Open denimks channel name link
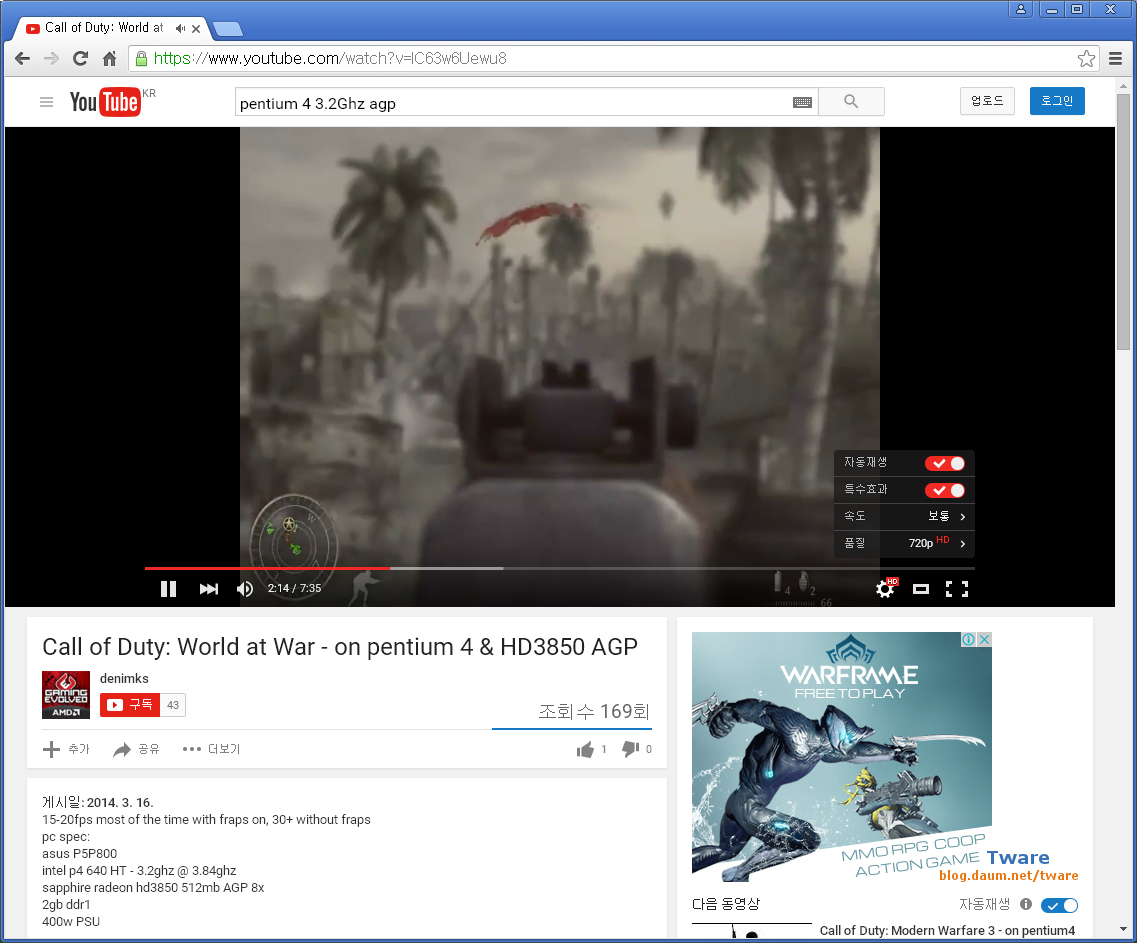 click(124, 679)
